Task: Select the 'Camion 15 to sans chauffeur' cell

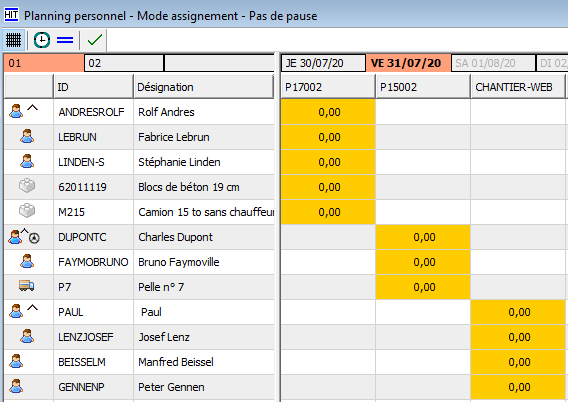Action: pos(204,212)
